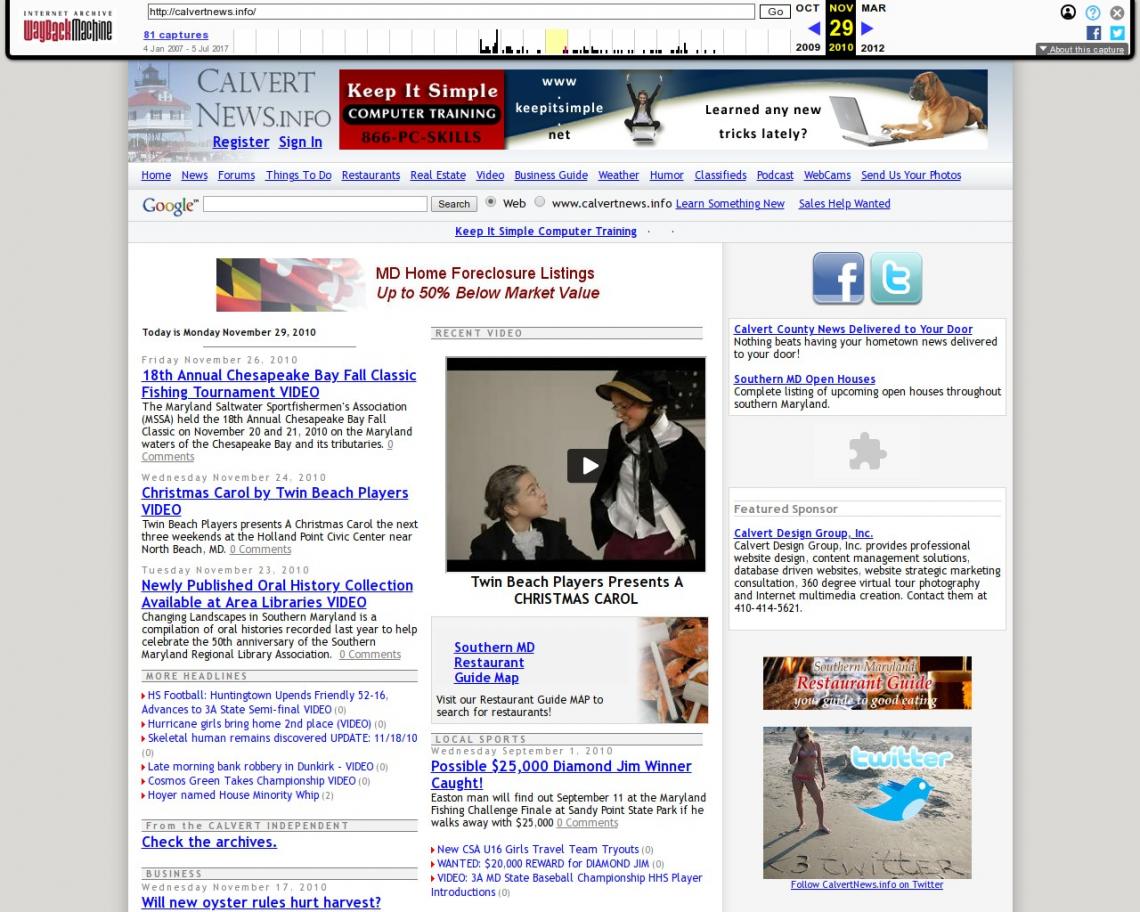1140x912 pixels.
Task: Open the Weather nav item
Action: 619,175
